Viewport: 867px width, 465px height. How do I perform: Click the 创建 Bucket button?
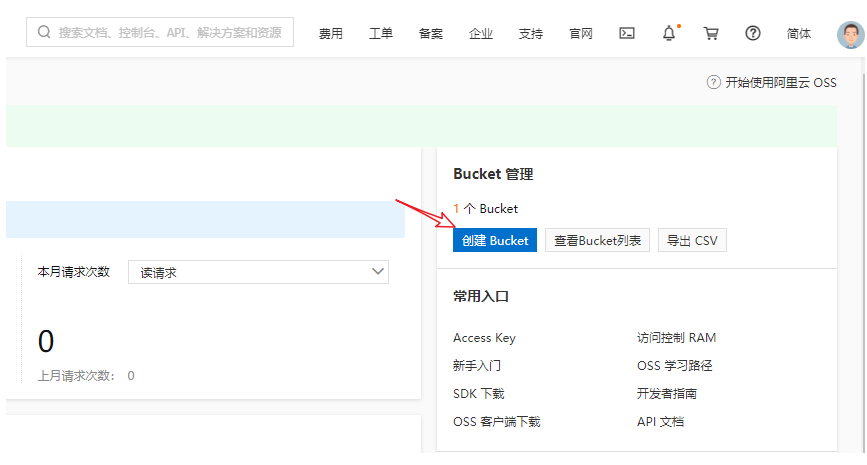click(x=495, y=241)
